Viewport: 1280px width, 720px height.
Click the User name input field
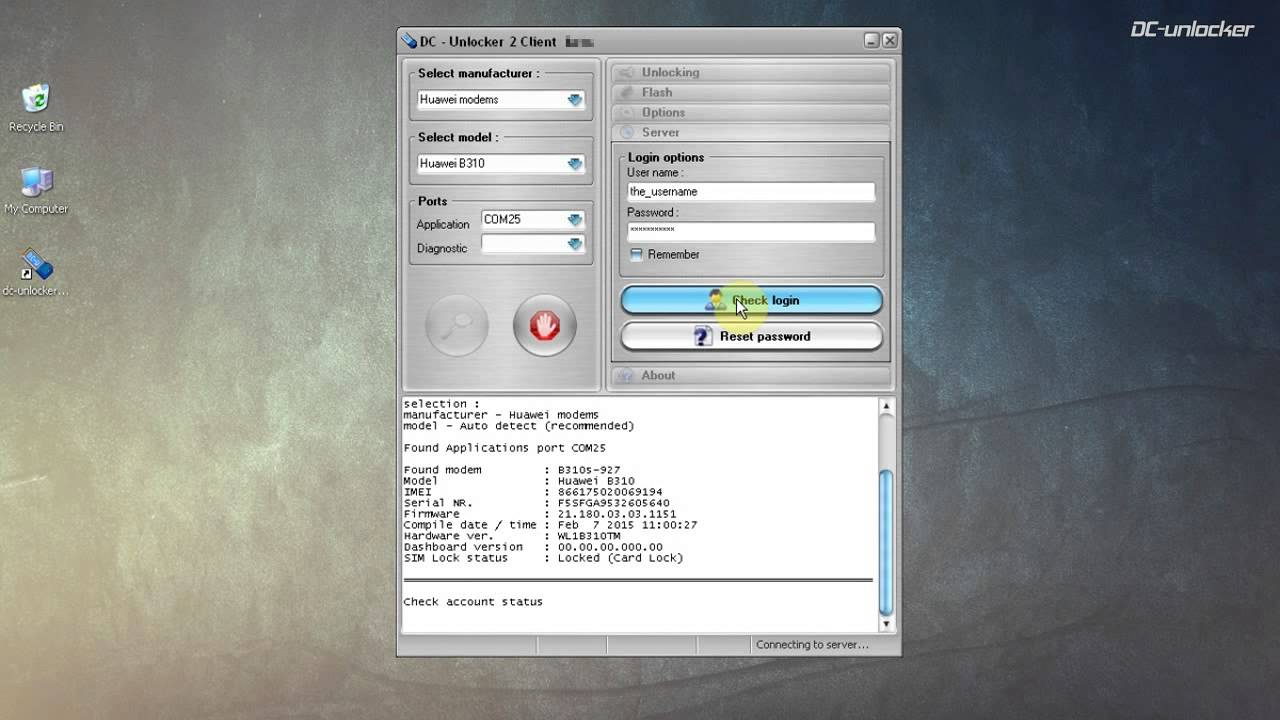coord(750,192)
